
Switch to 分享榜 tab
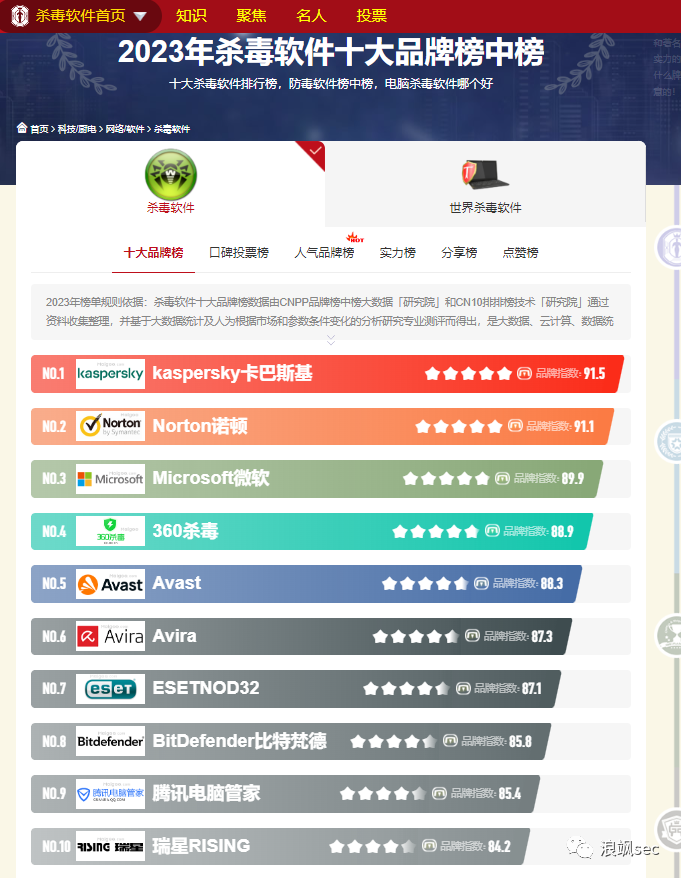click(459, 253)
